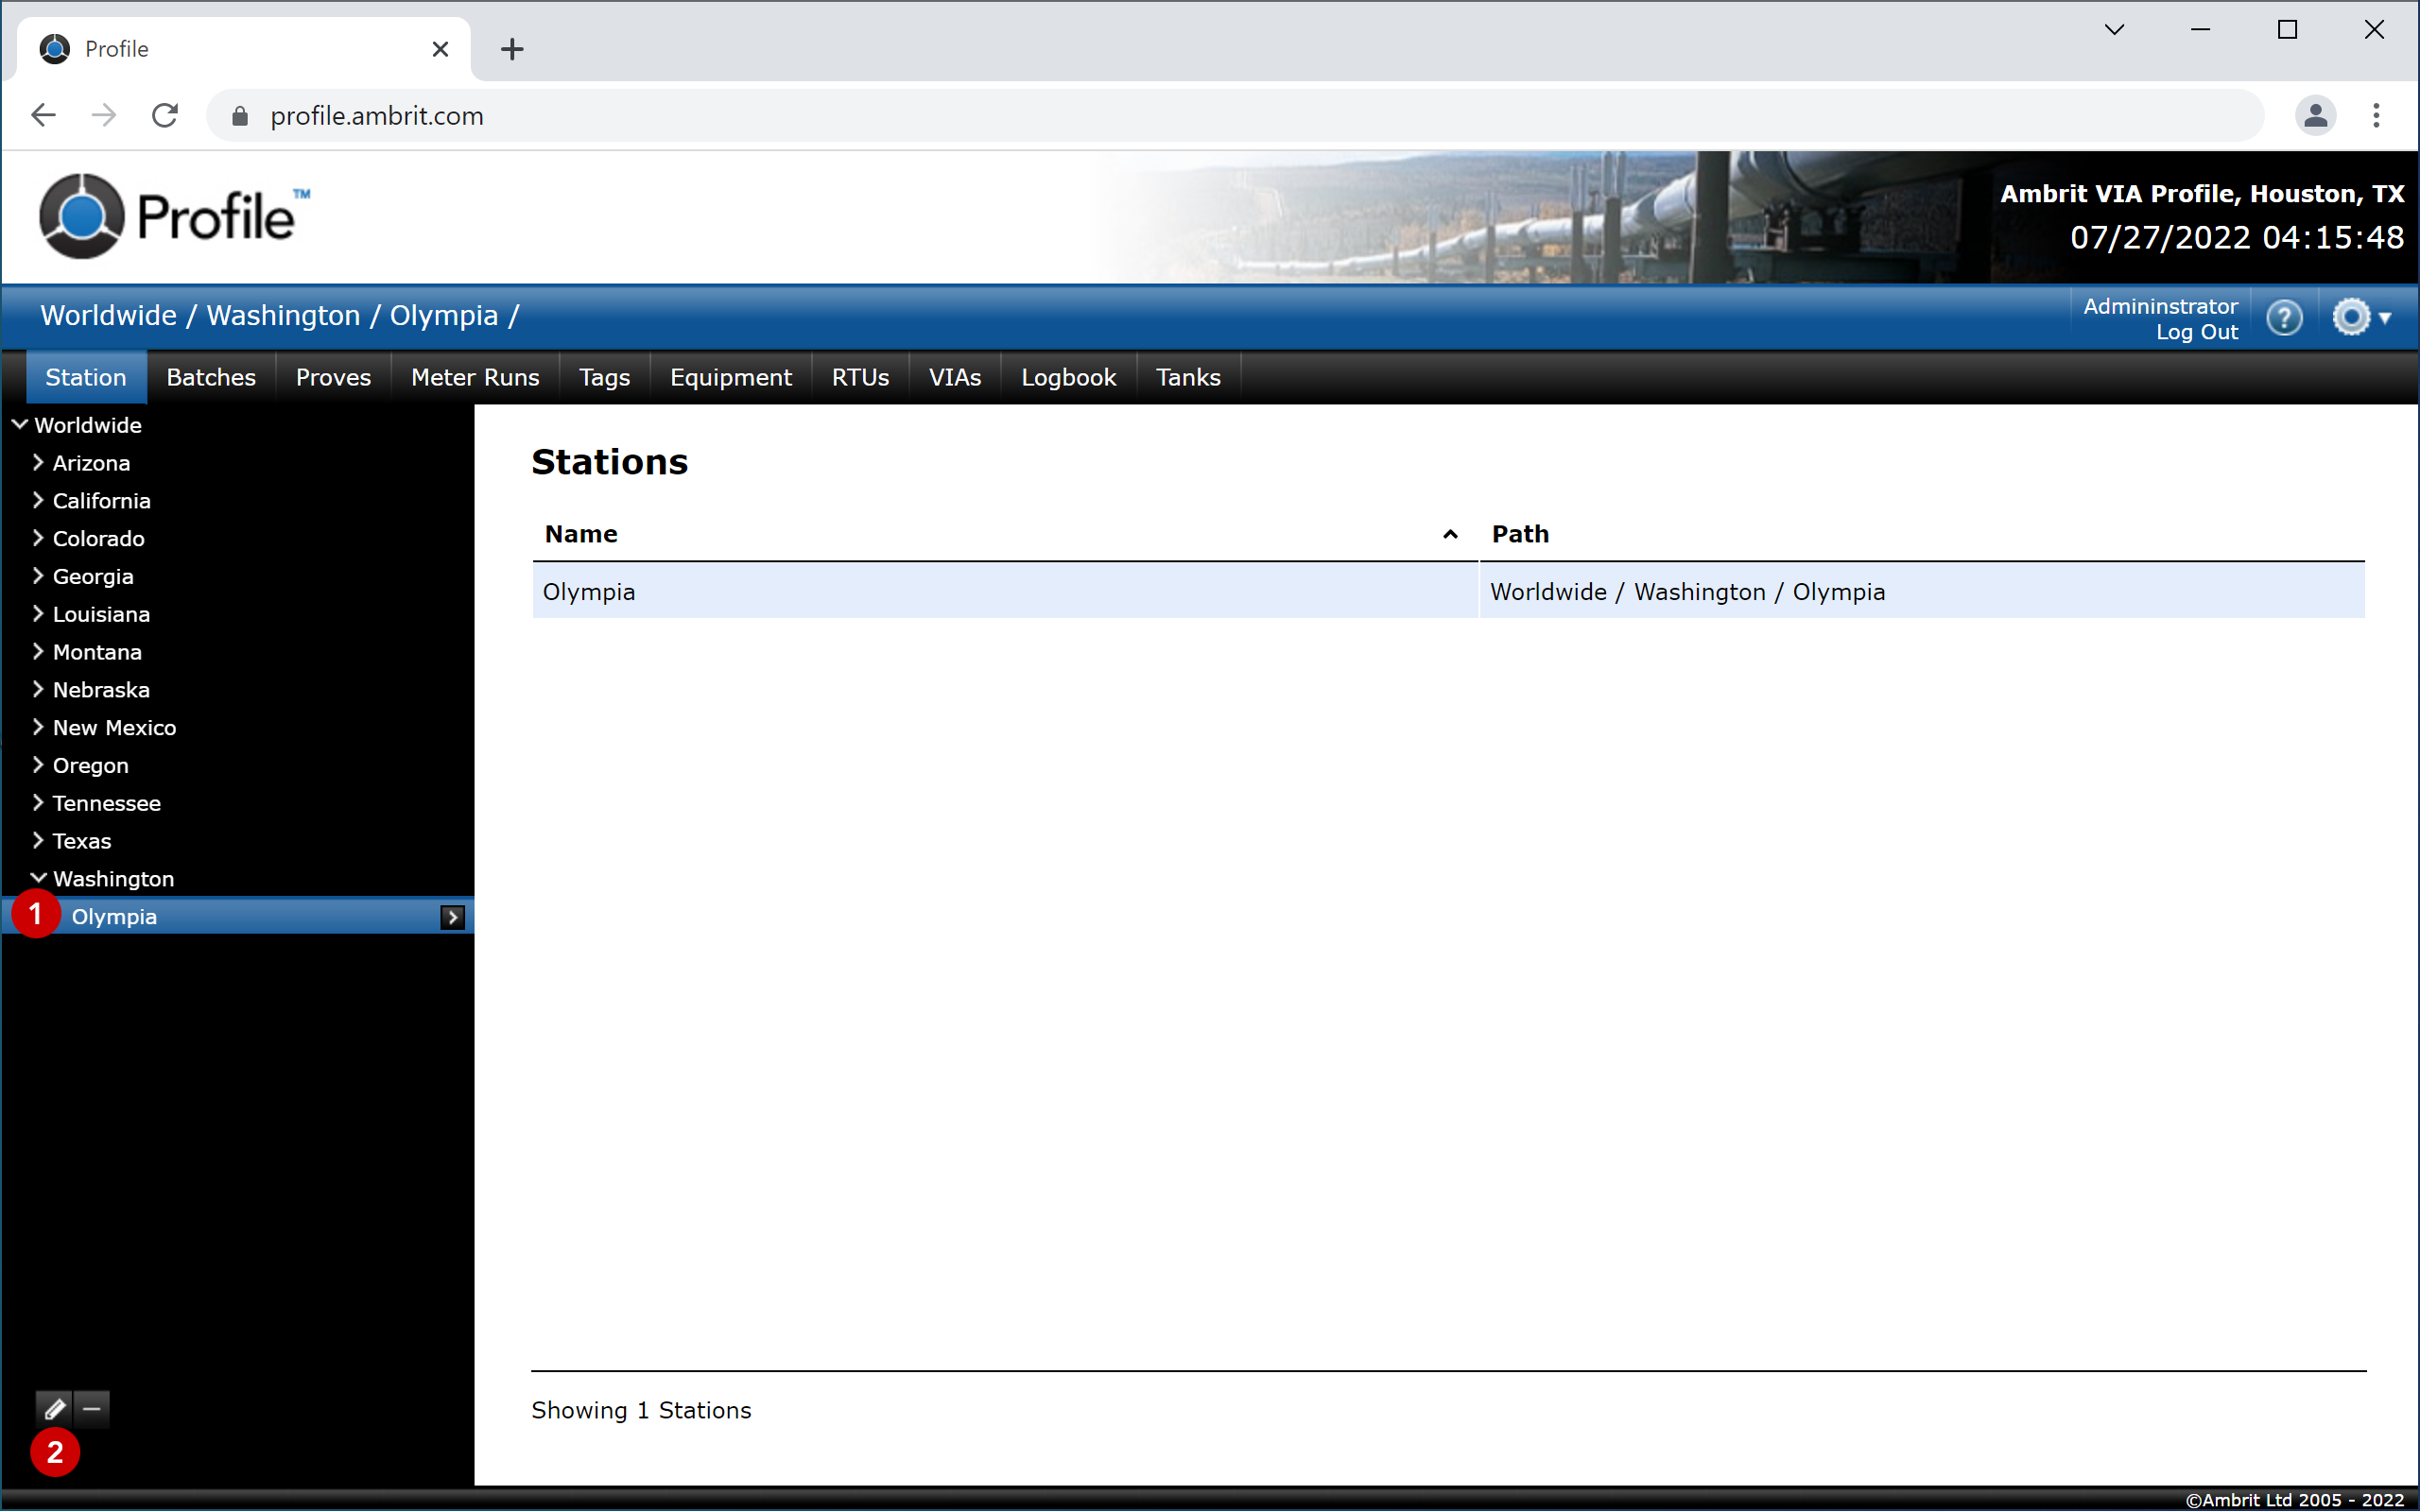Select the Oregon tree label
Image resolution: width=2420 pixels, height=1512 pixels.
(91, 766)
